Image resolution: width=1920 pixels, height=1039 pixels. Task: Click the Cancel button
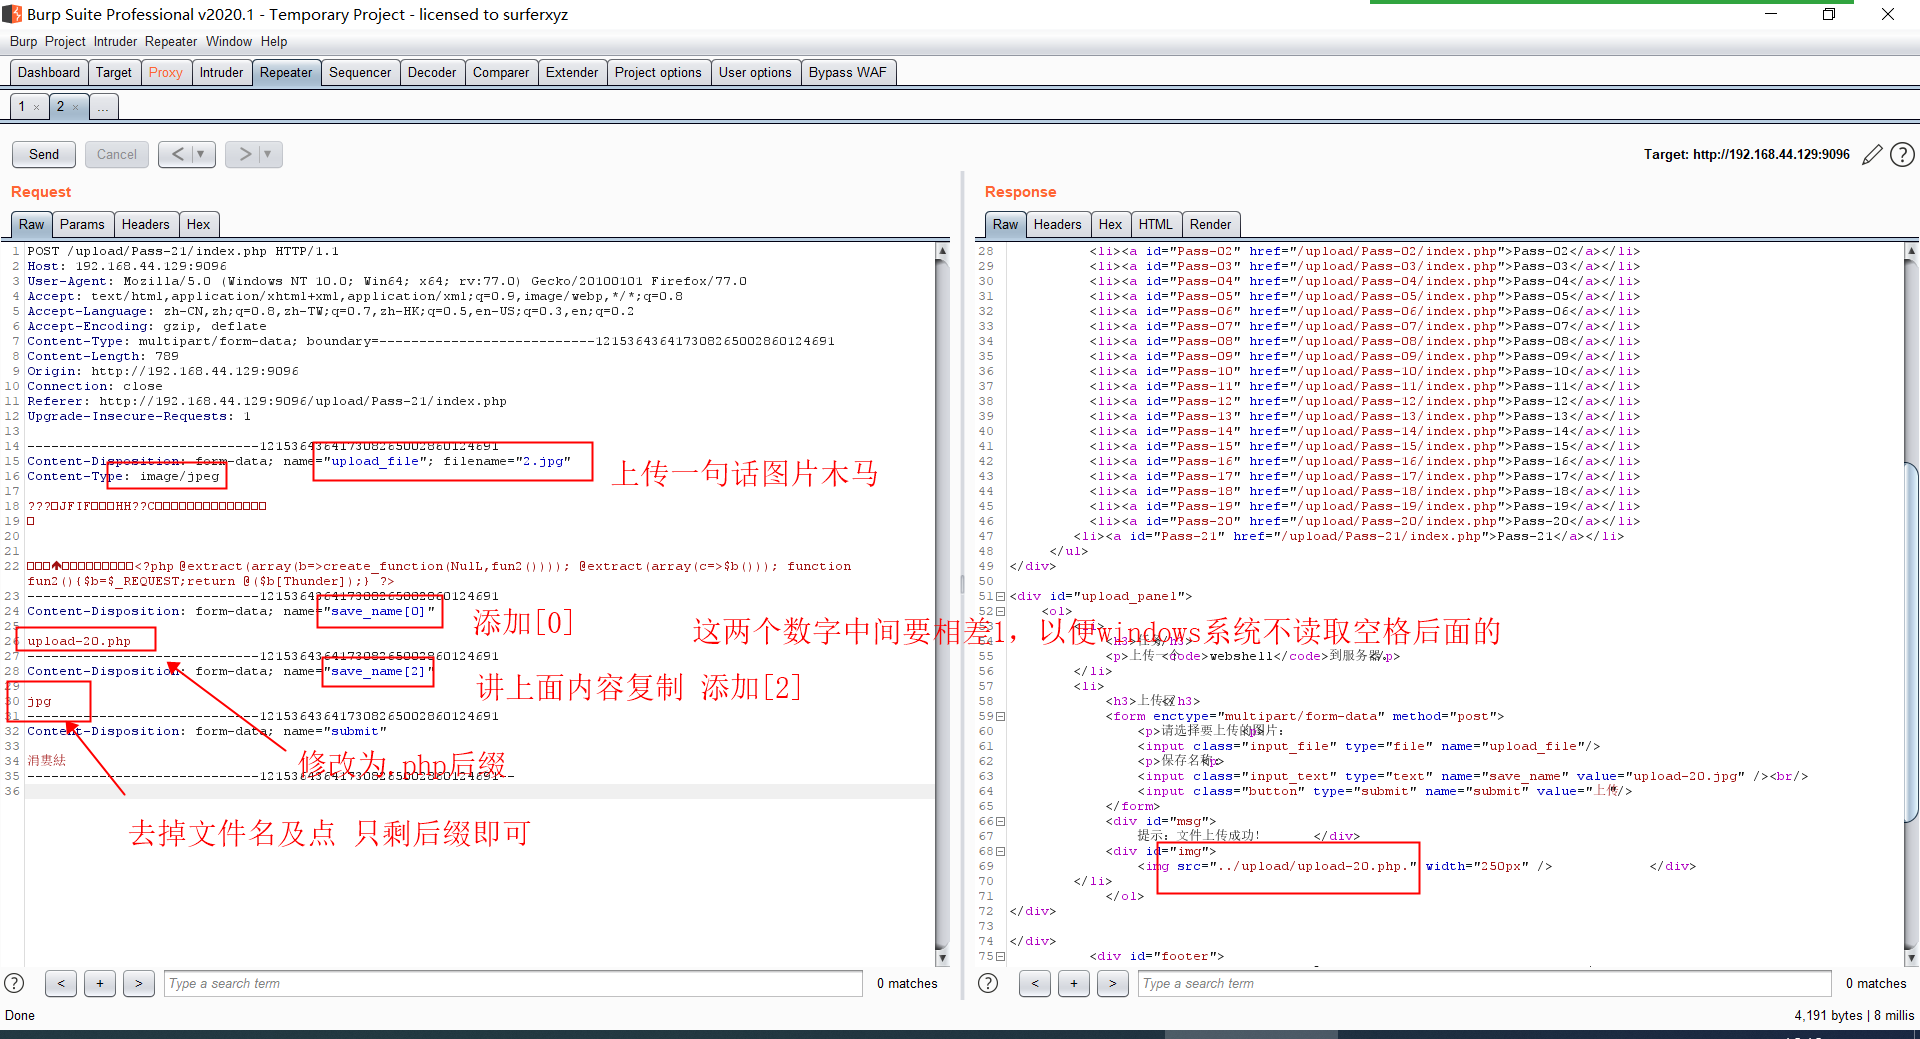tap(117, 154)
